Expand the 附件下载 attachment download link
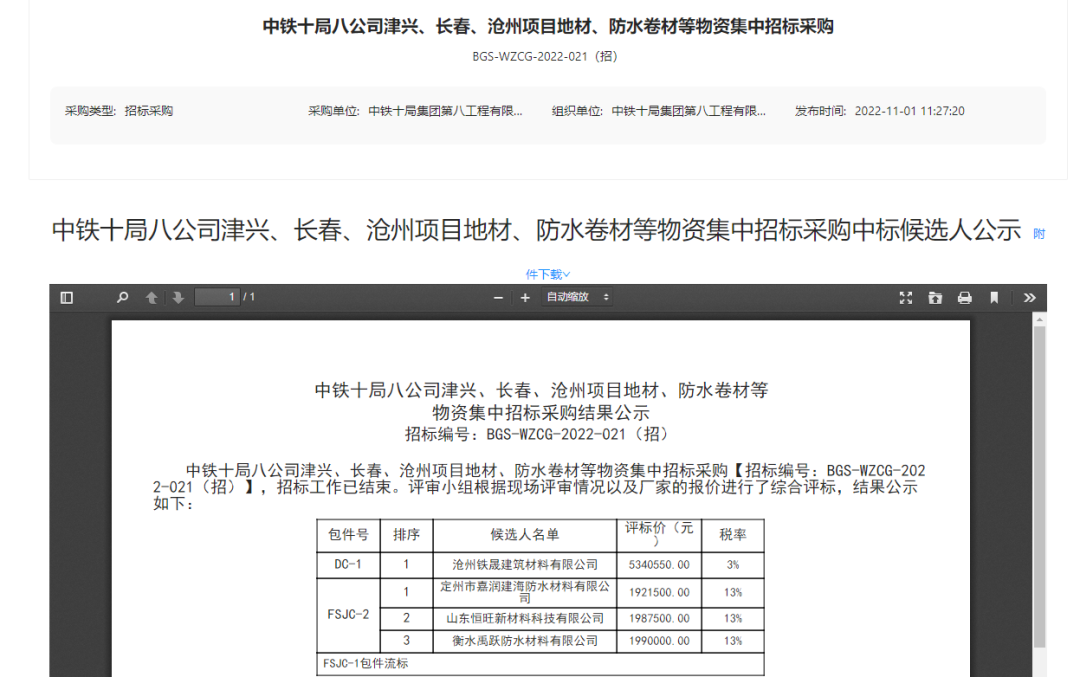Image resolution: width=1080 pixels, height=677 pixels. [x=548, y=274]
